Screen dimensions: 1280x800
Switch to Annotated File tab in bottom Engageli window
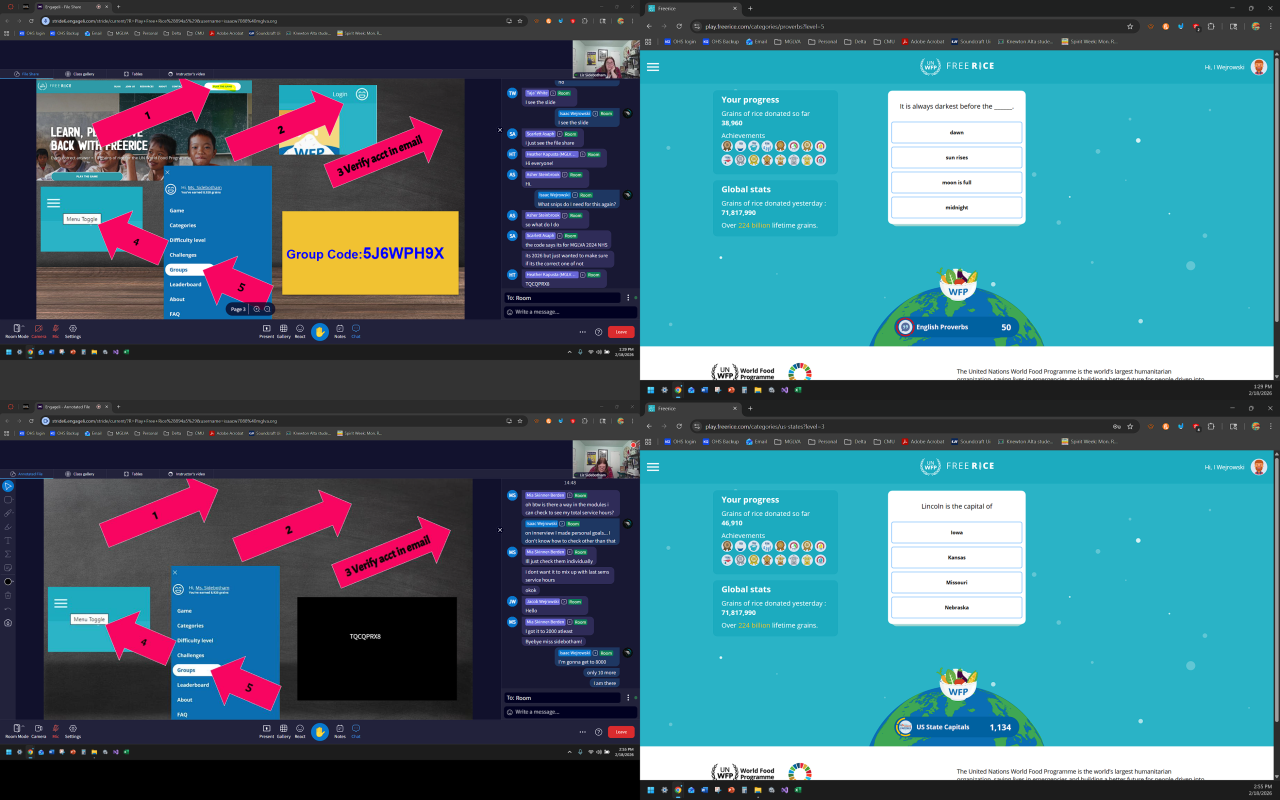[28, 474]
